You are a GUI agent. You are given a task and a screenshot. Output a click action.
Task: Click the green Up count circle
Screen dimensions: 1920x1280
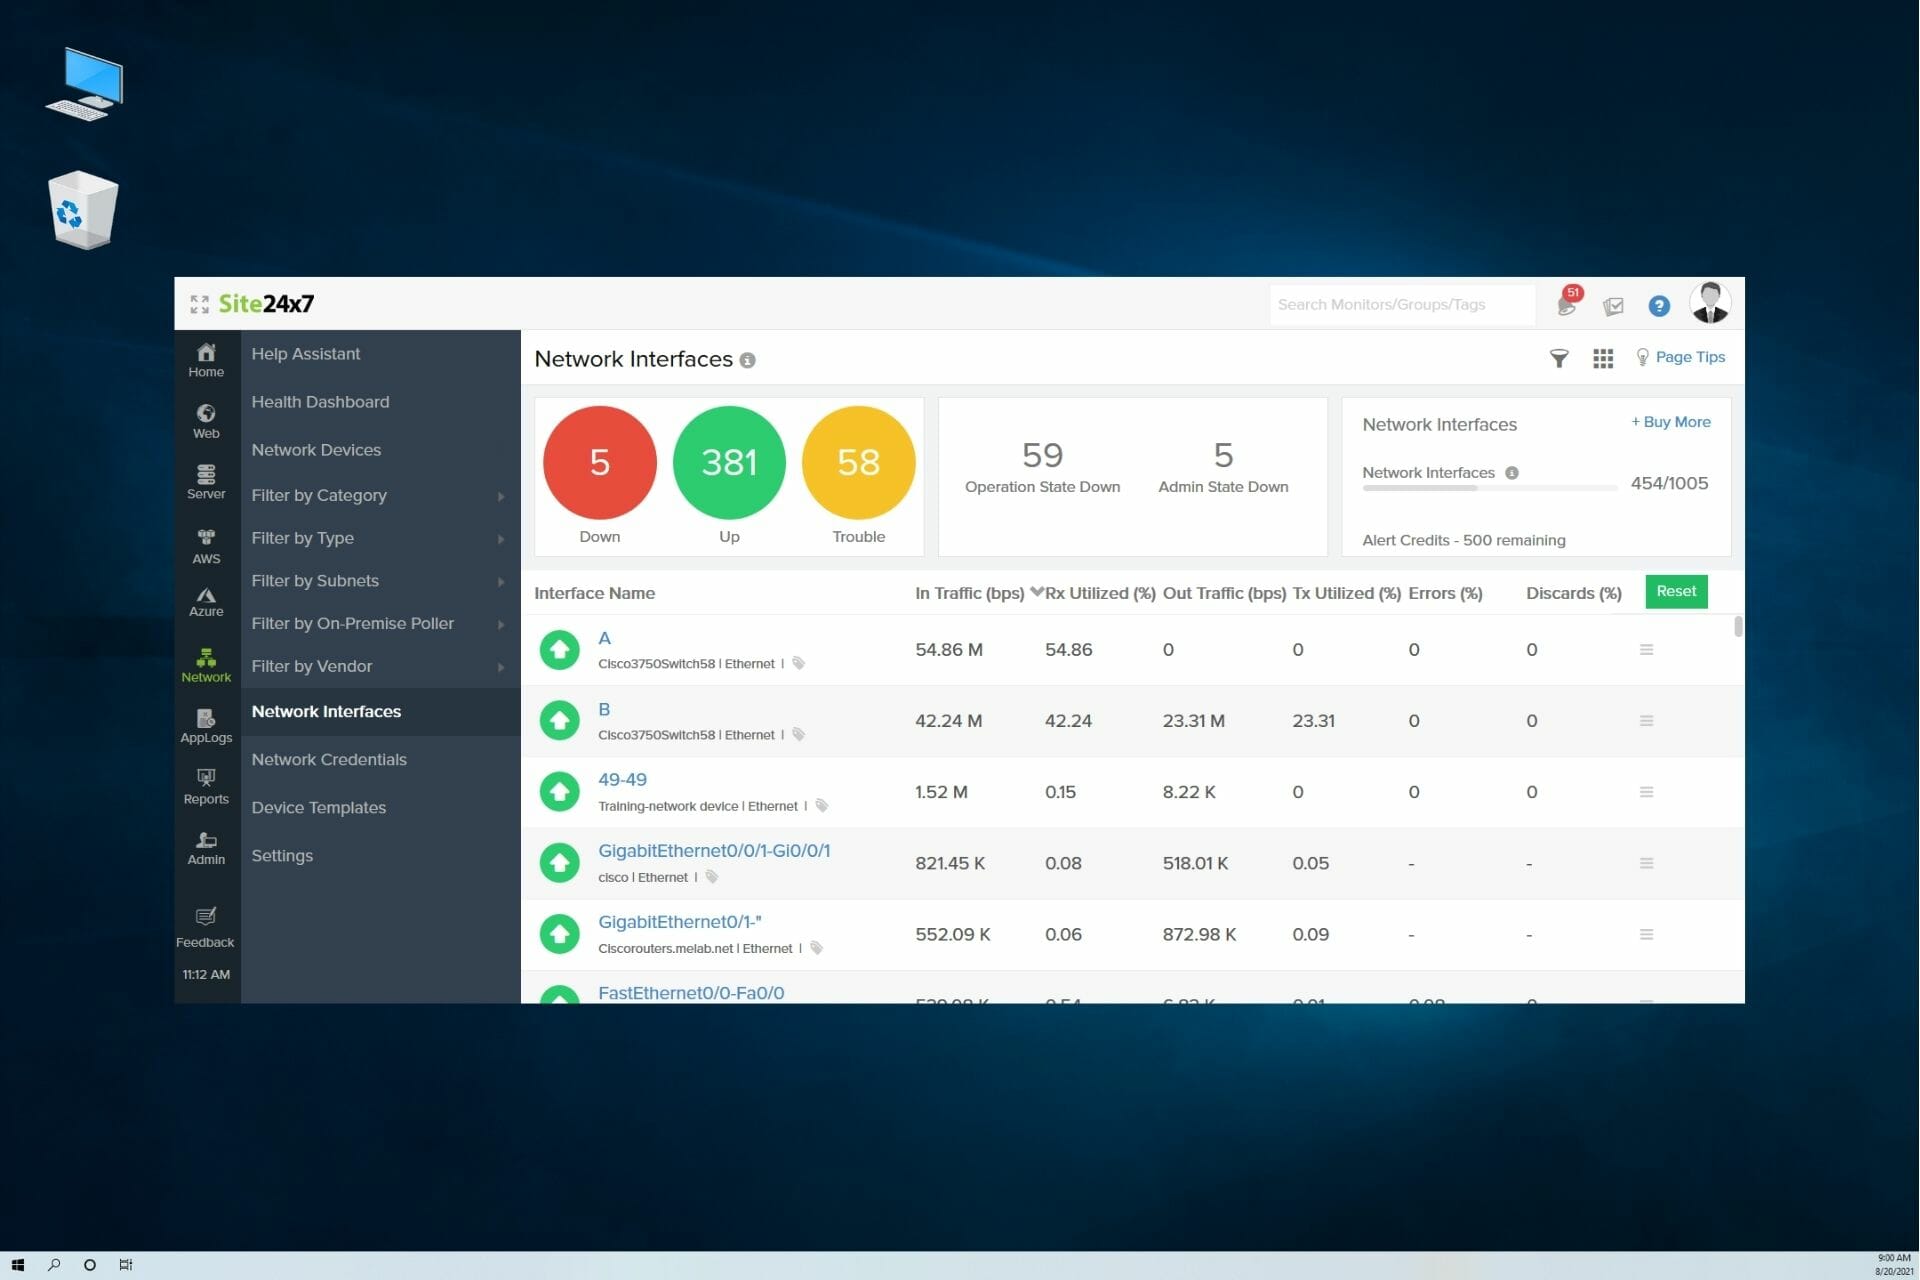(x=729, y=462)
